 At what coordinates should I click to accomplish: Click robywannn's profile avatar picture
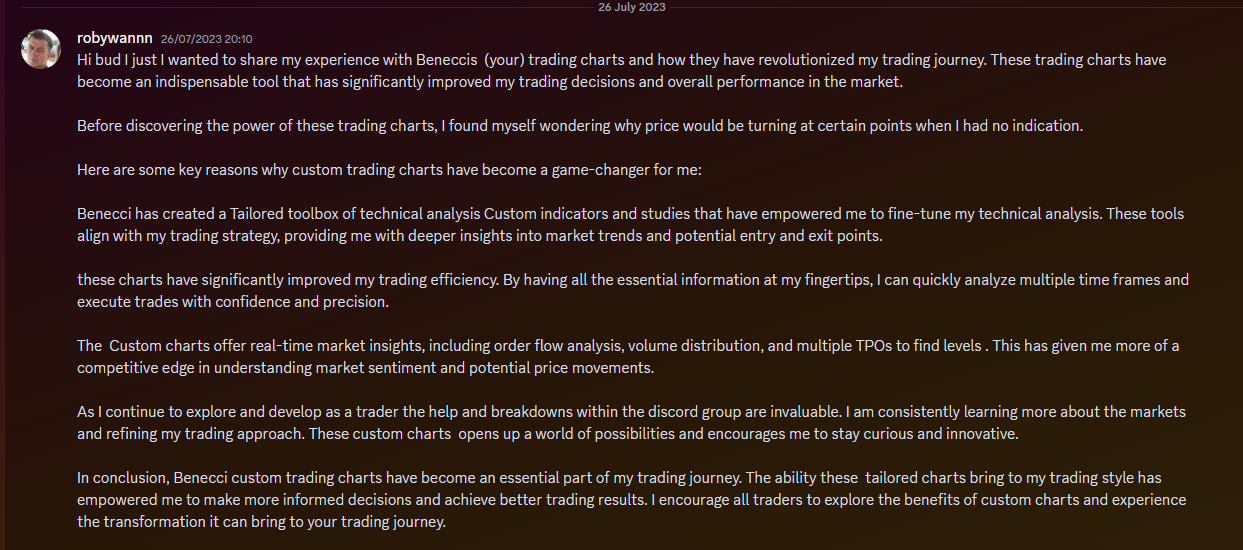(41, 49)
